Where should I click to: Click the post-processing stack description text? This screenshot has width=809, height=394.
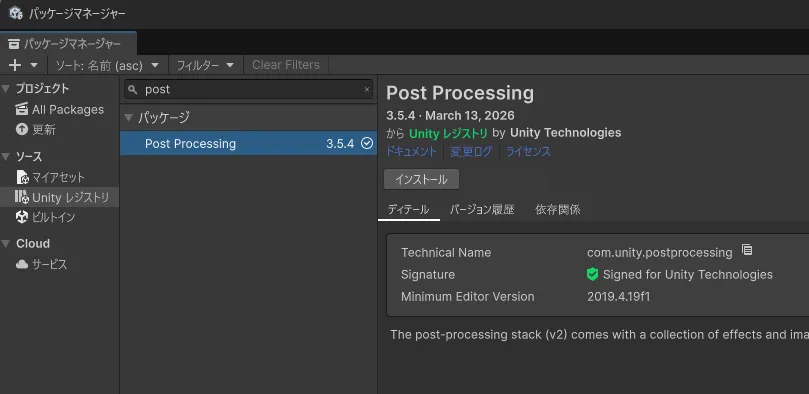point(600,335)
